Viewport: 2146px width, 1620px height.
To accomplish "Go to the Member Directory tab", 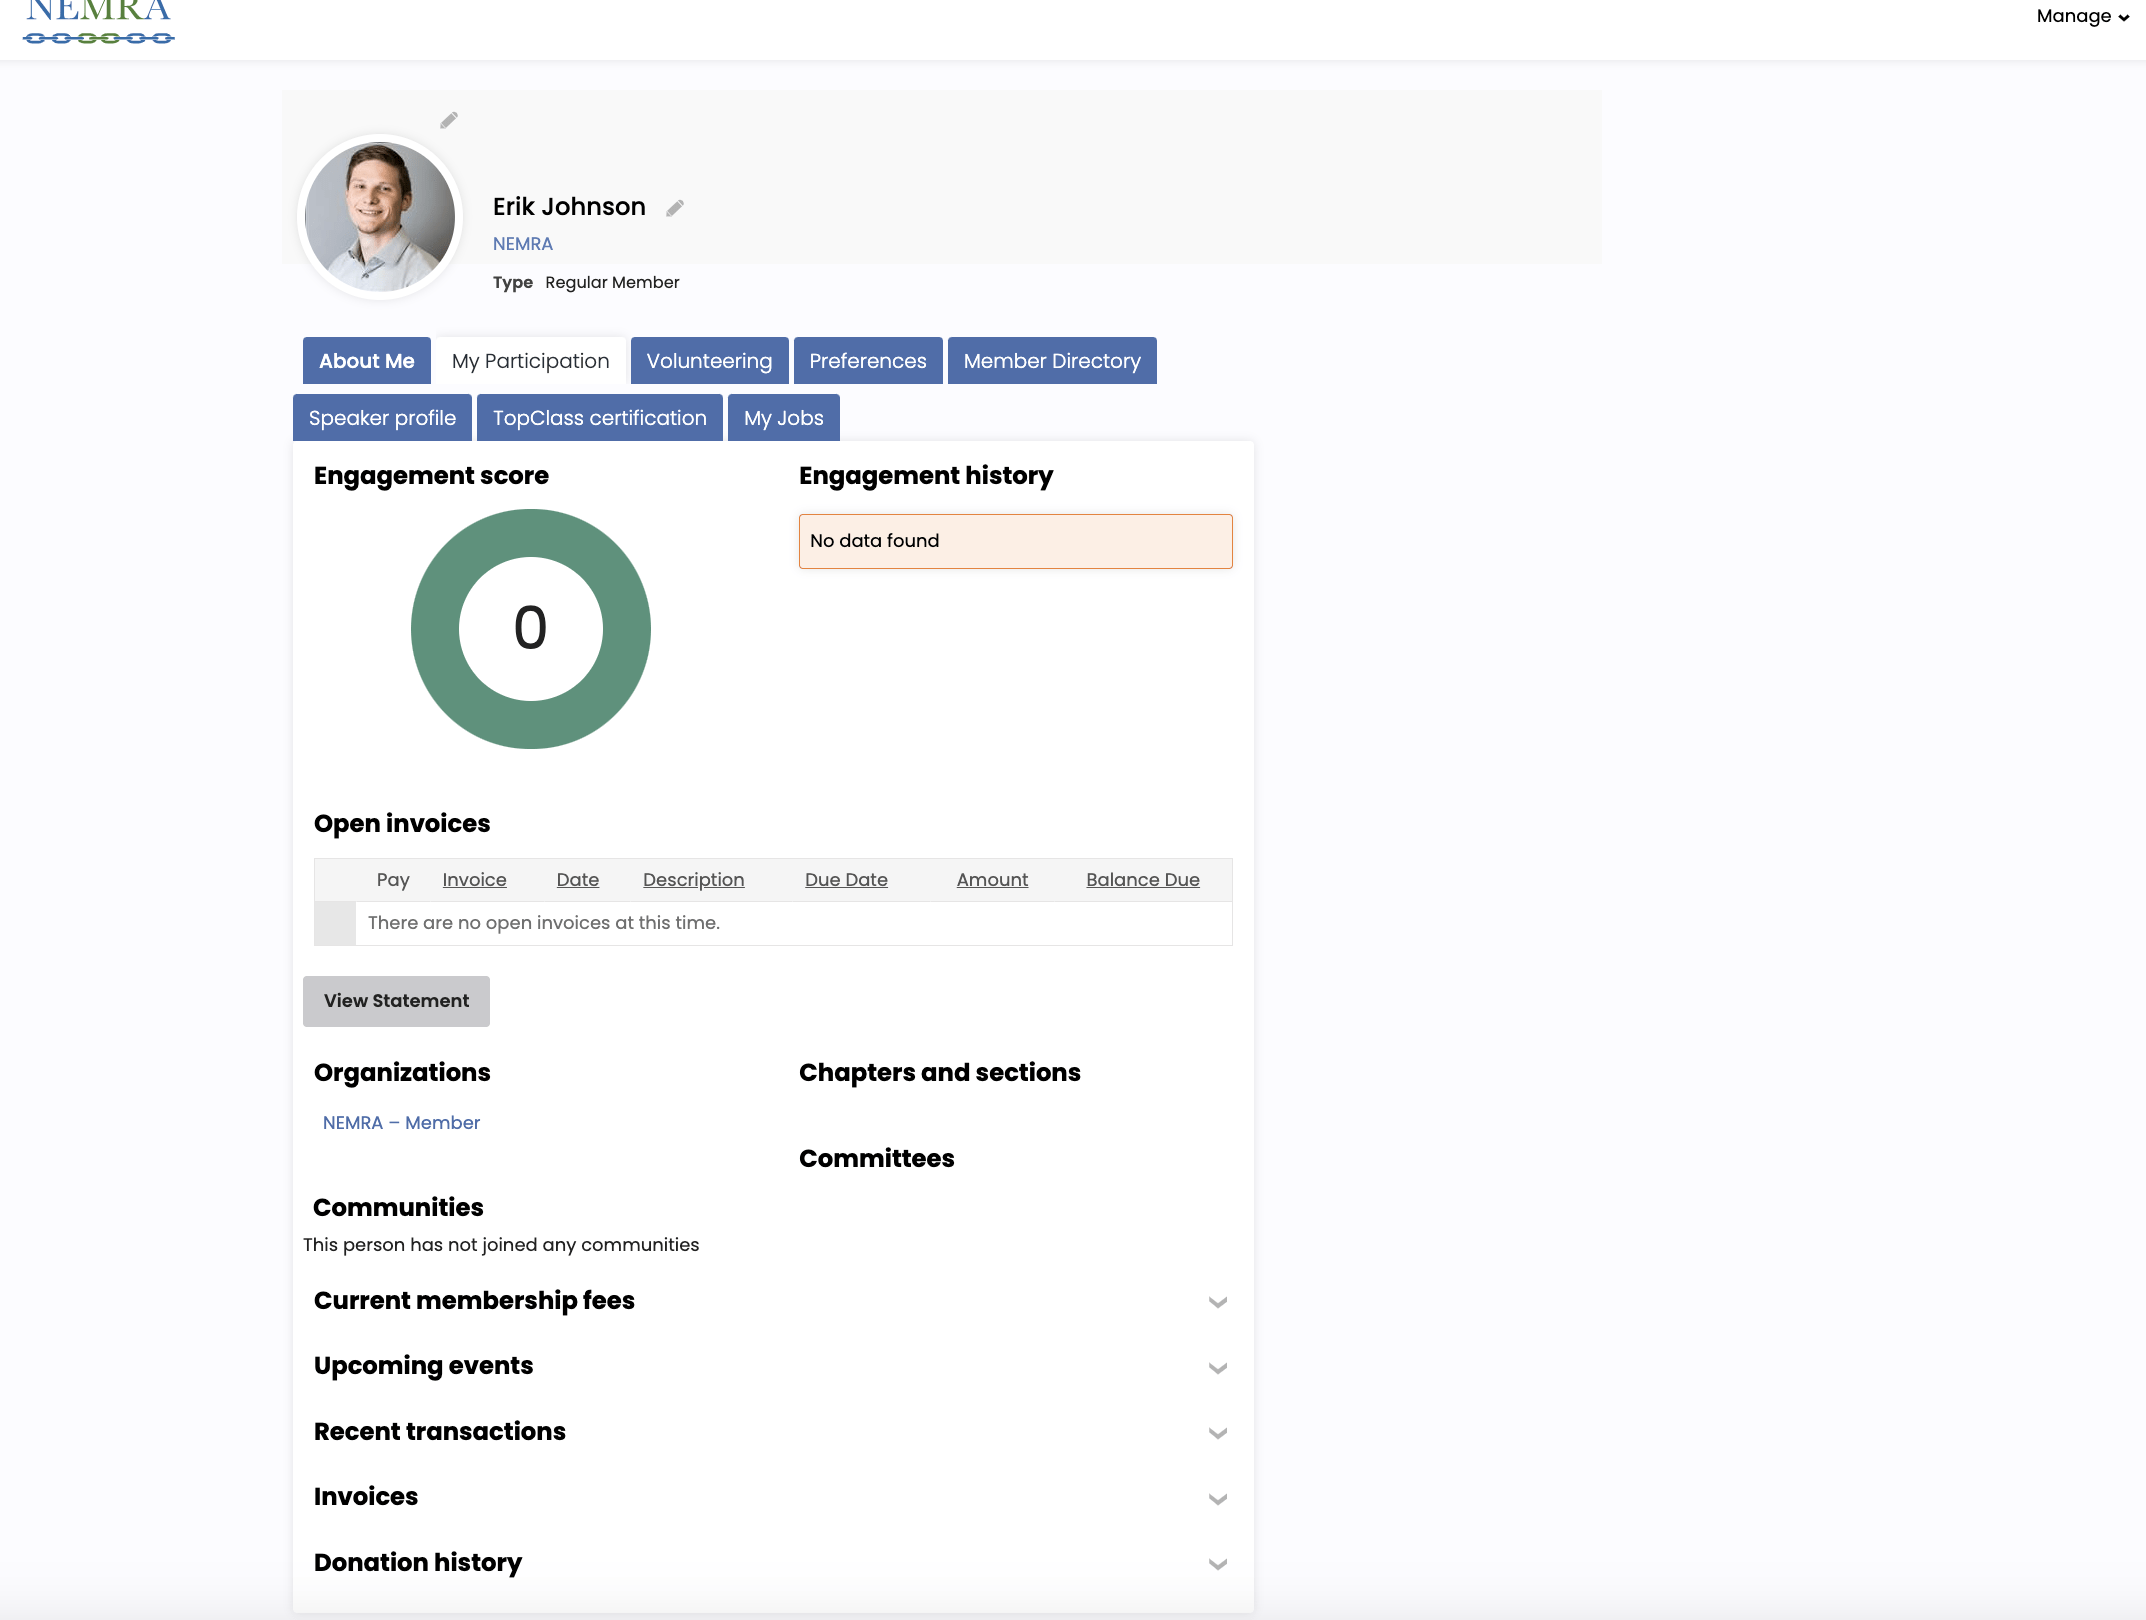I will click(1051, 361).
